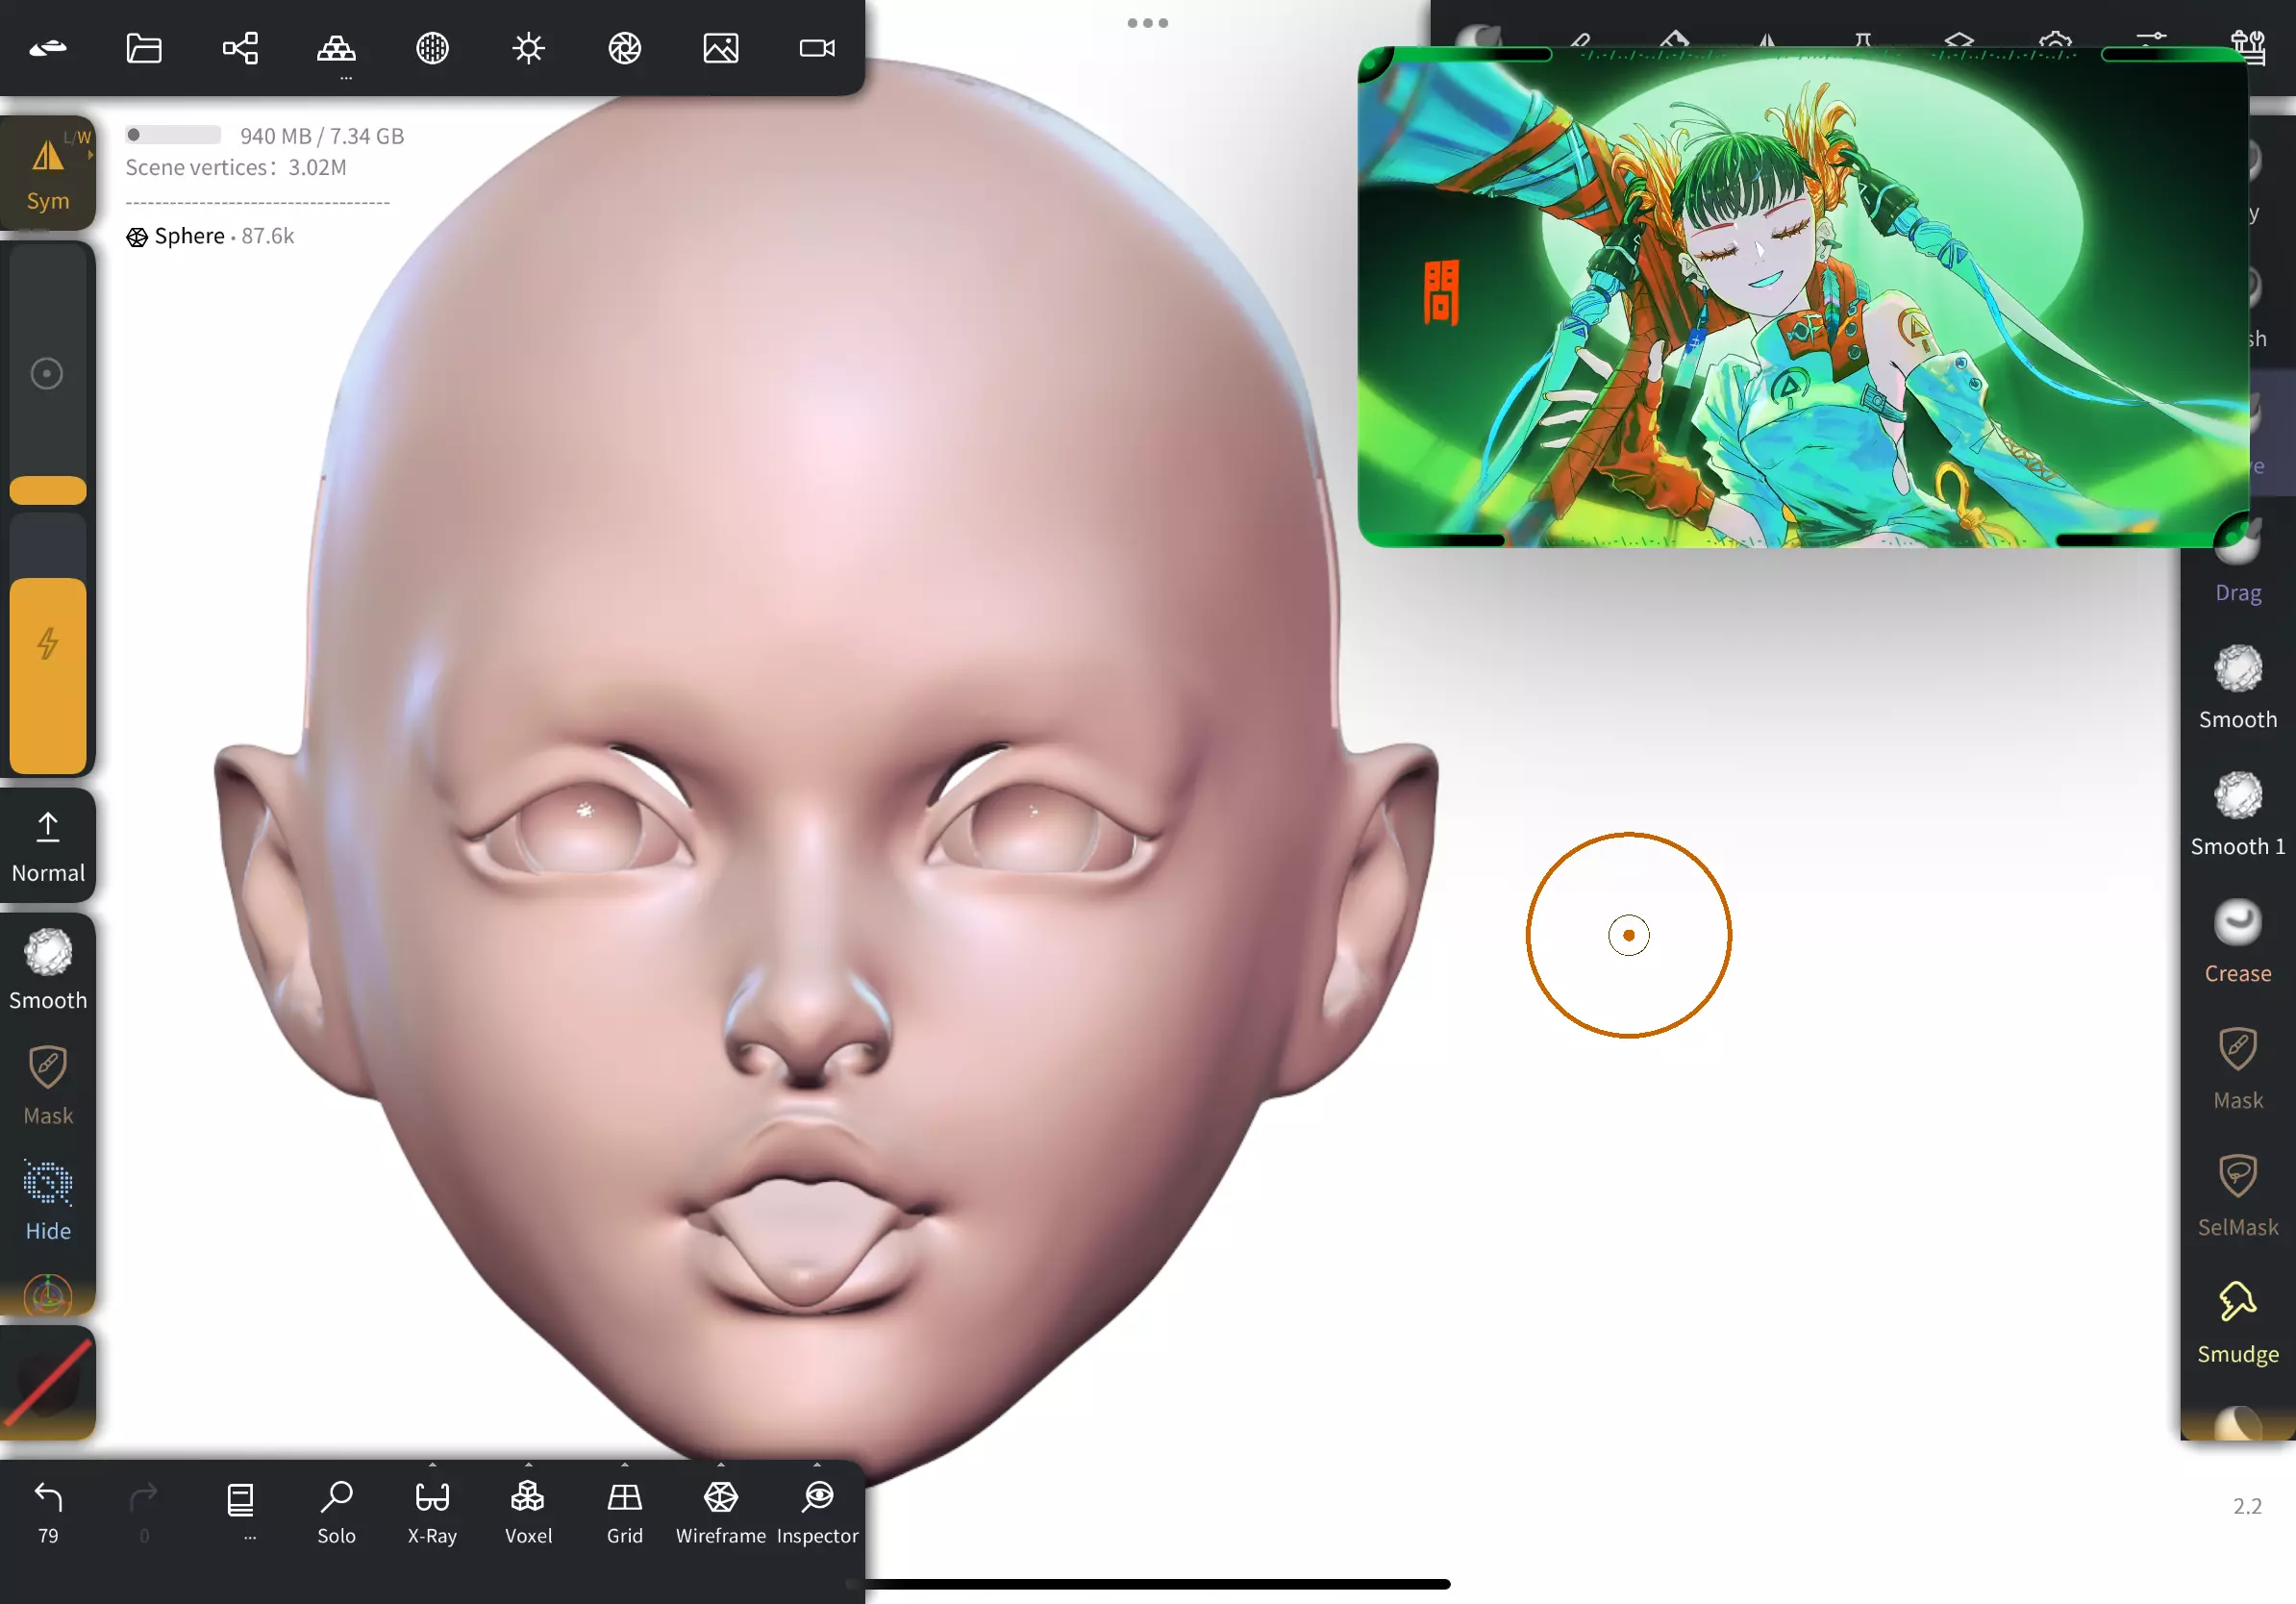Screen dimensions: 2296x1604
Task: Select the Smooth 1 tool
Action: point(2238,815)
